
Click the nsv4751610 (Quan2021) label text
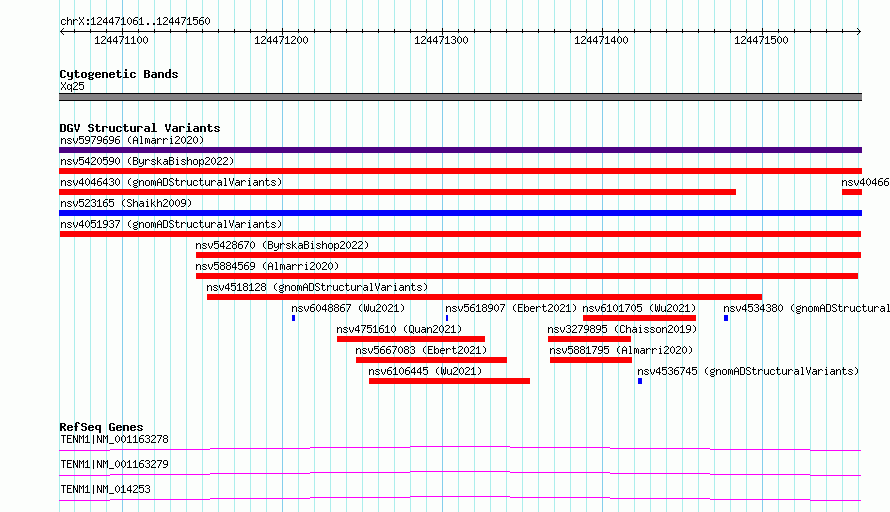click(x=399, y=329)
